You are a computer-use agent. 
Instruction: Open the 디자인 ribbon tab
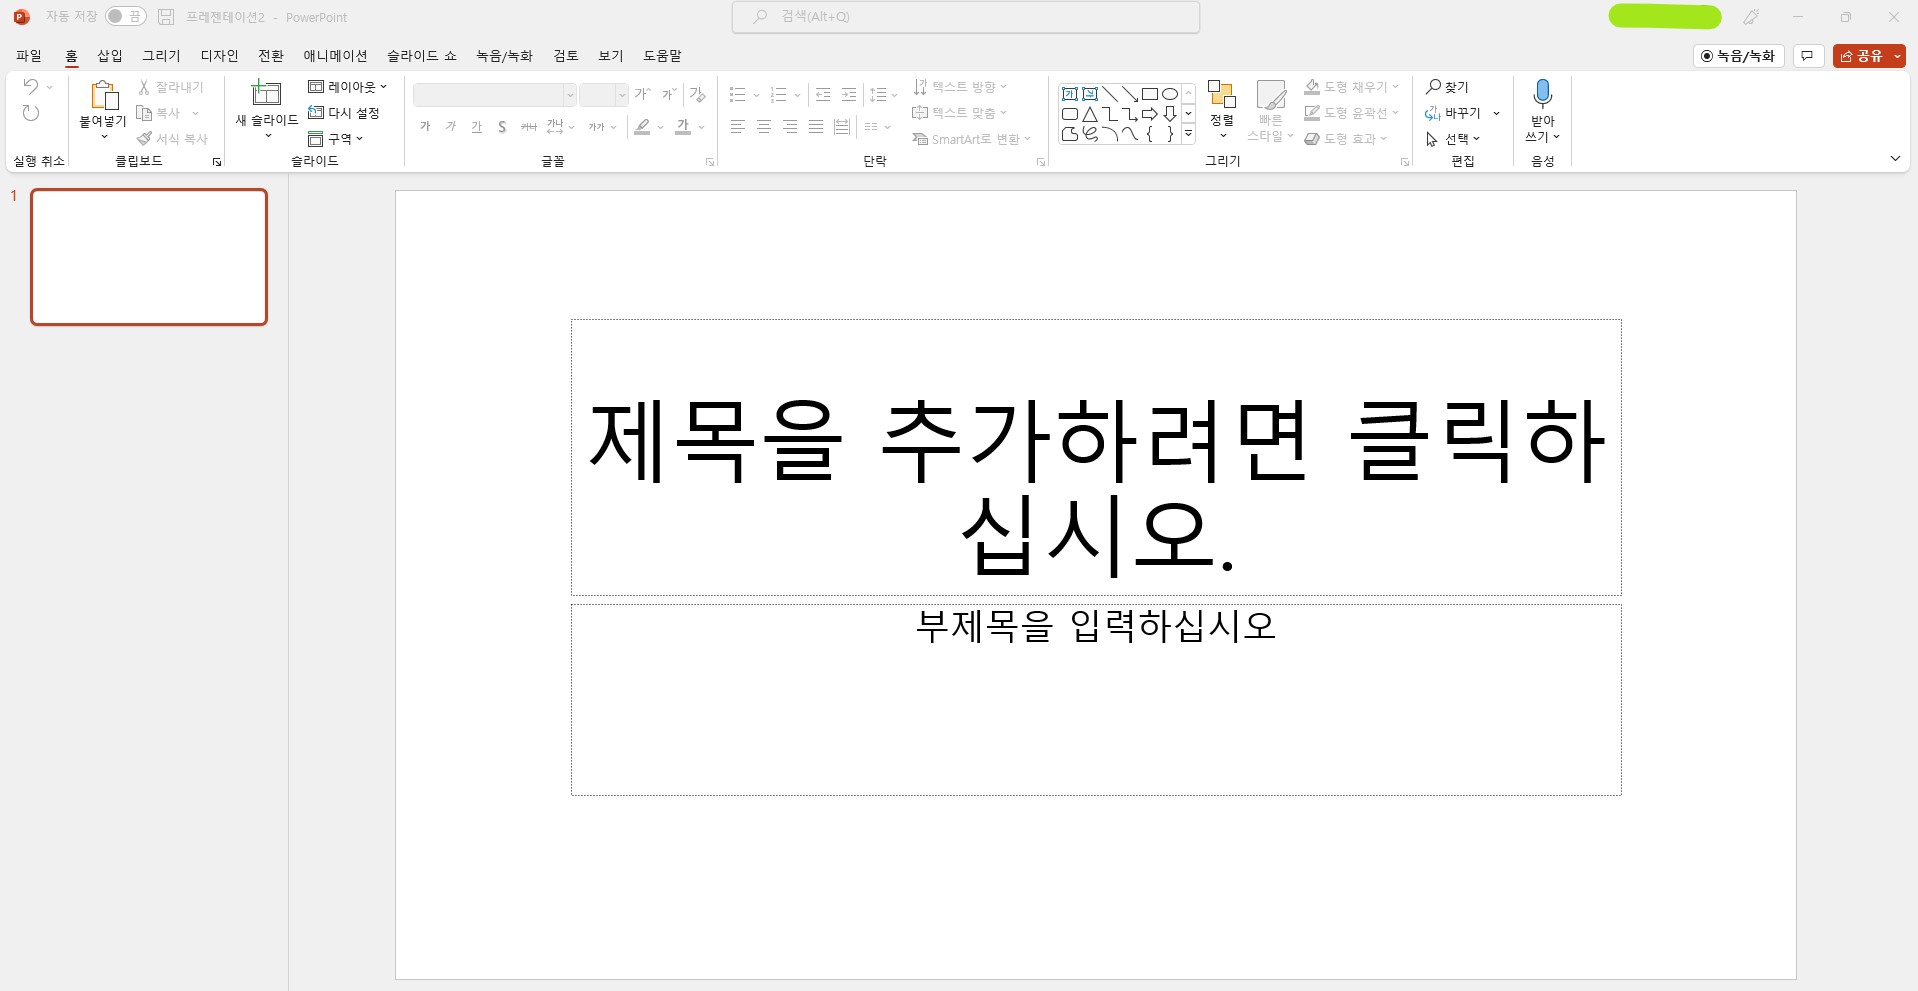[x=219, y=55]
